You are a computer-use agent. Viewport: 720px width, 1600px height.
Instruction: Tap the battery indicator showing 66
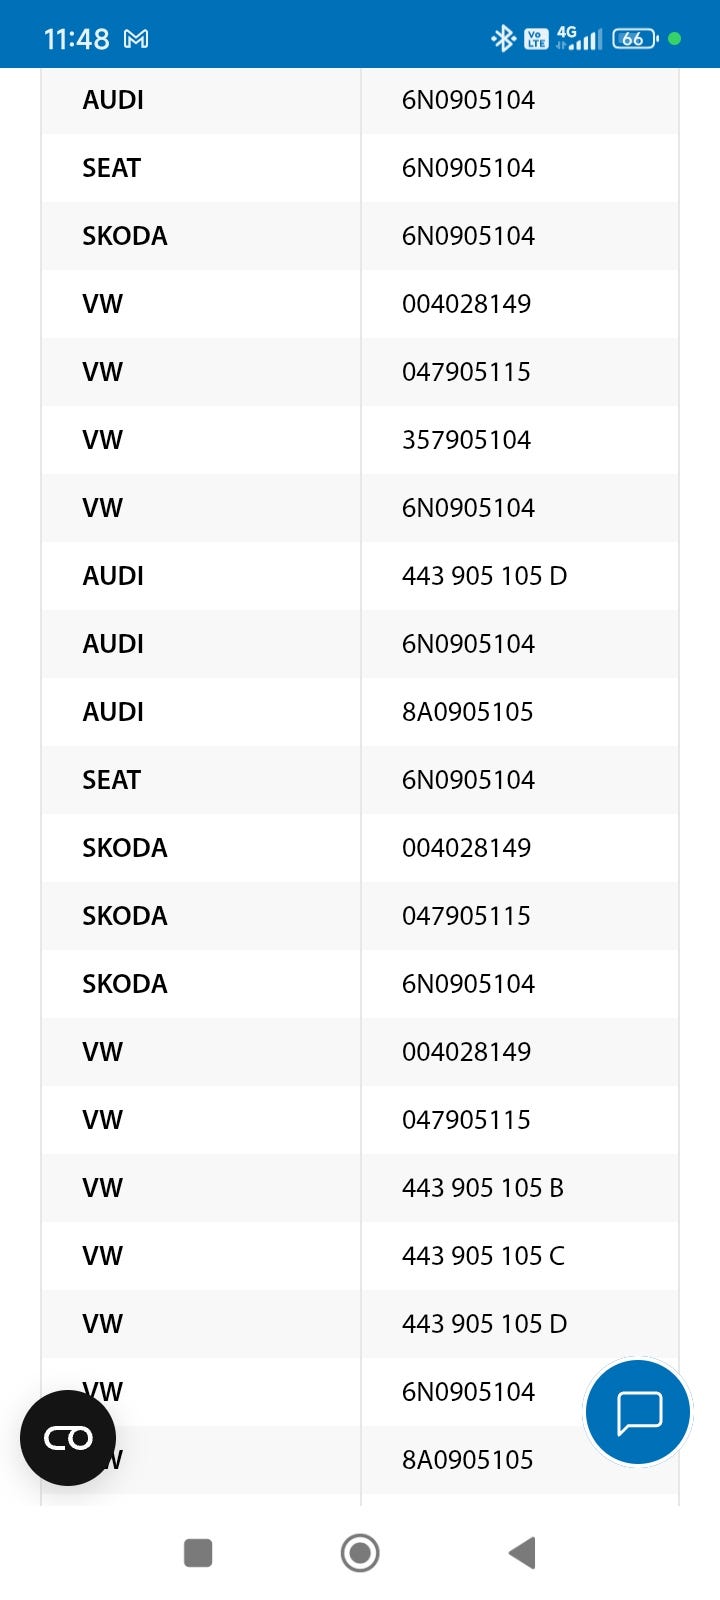pyautogui.click(x=635, y=39)
